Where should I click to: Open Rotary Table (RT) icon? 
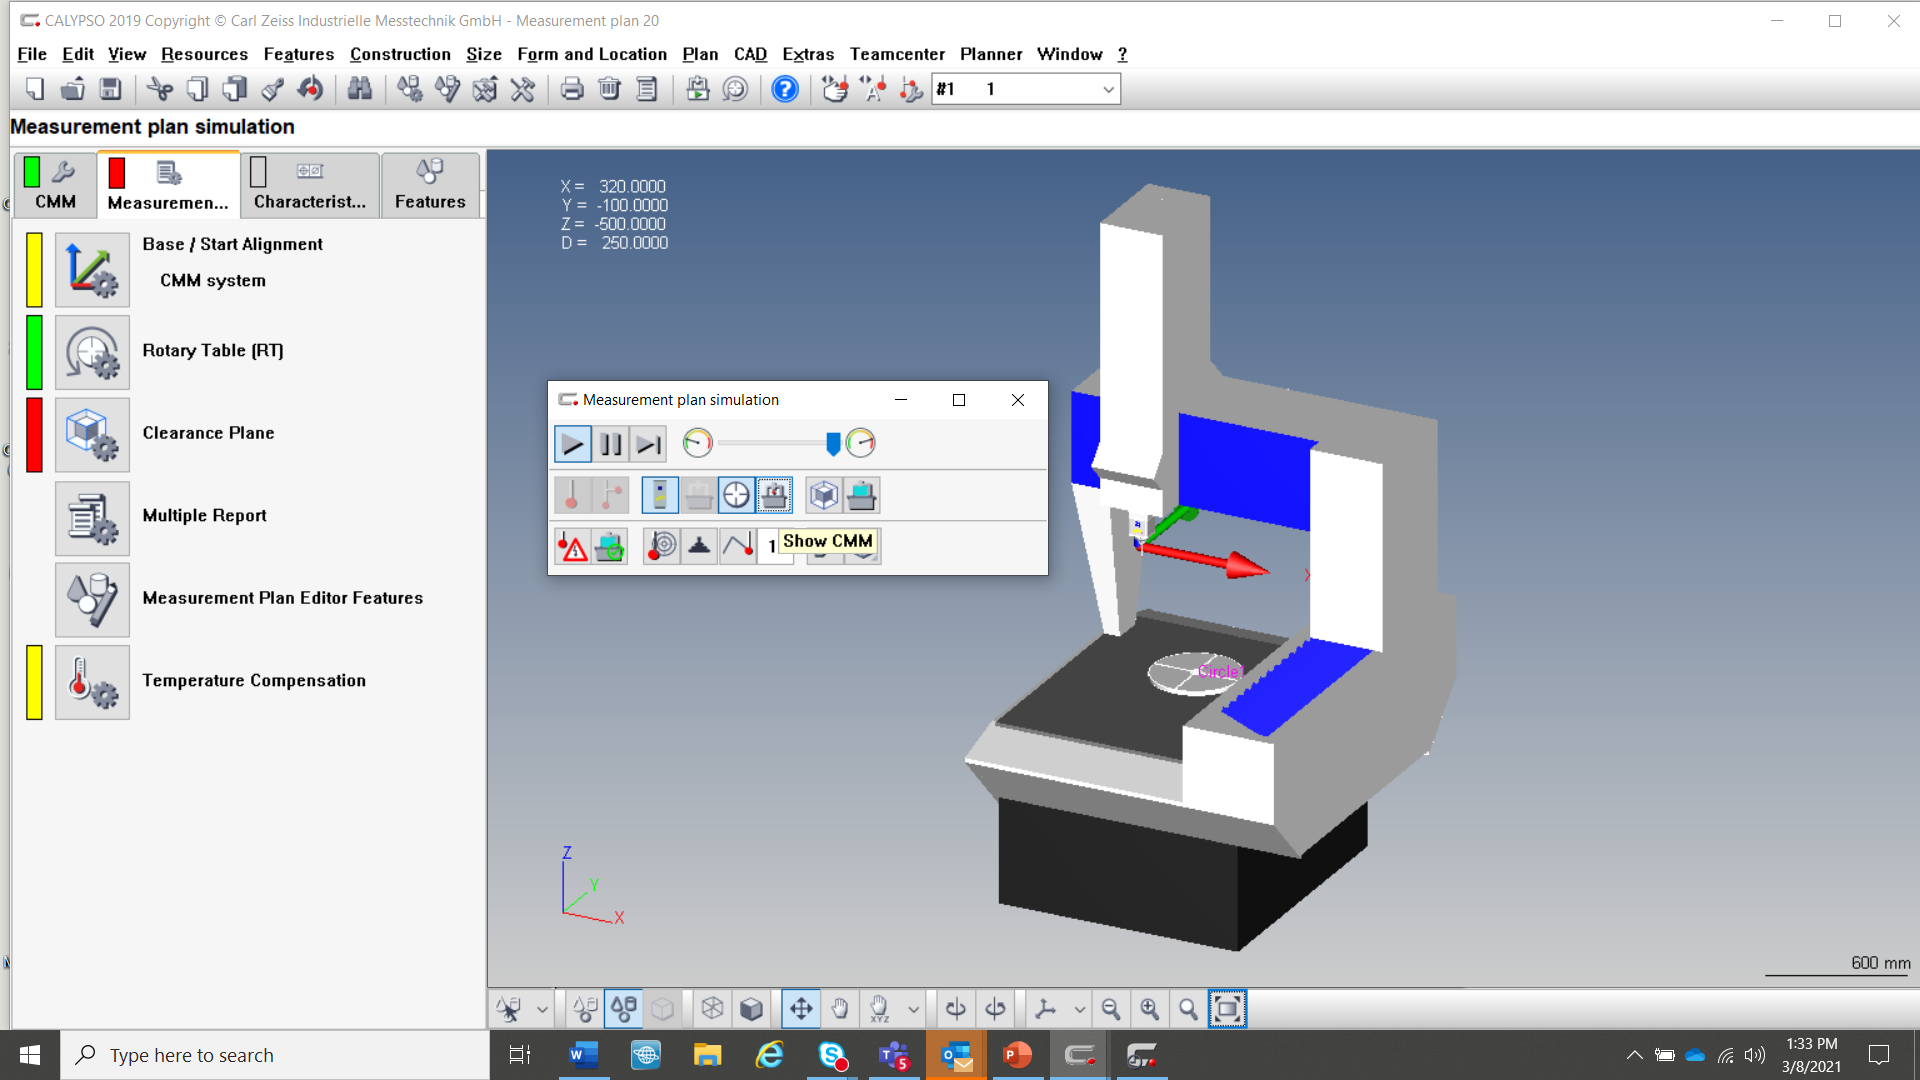(92, 352)
